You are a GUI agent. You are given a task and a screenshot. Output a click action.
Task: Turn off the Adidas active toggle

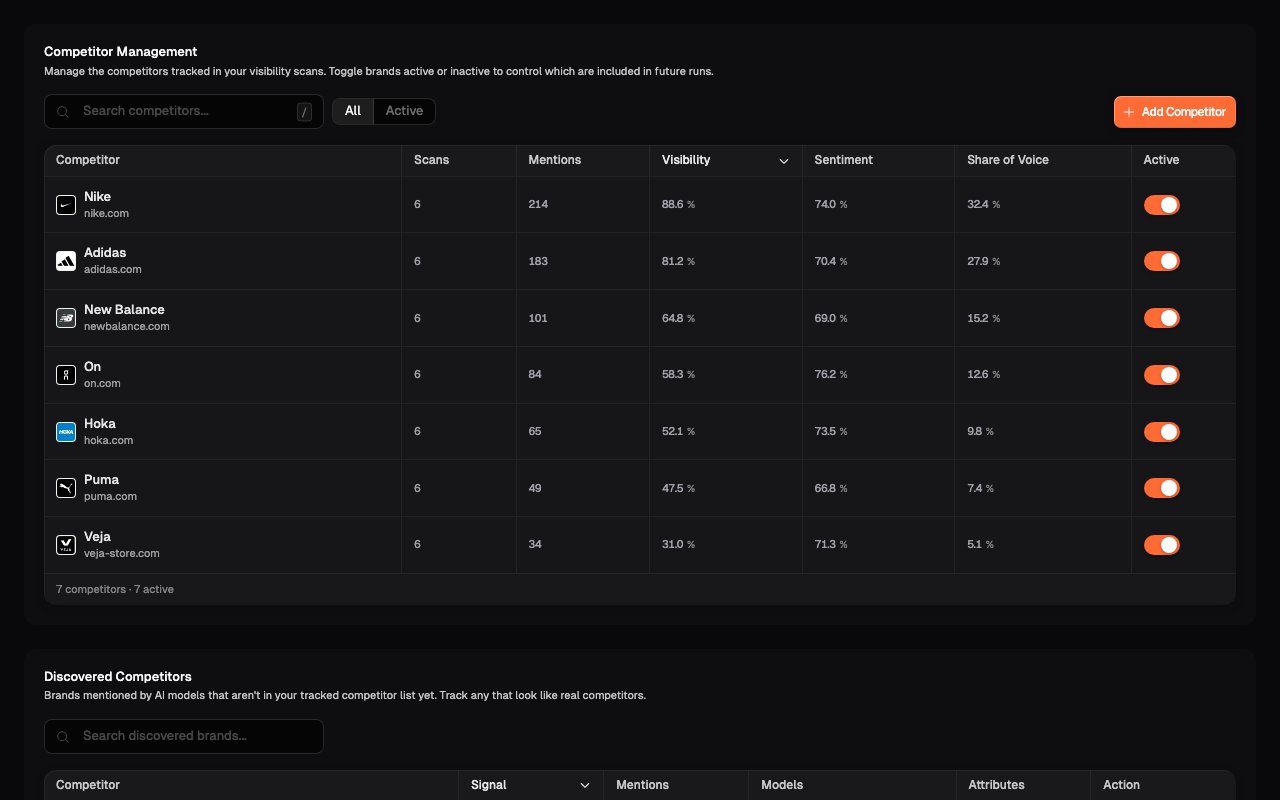coord(1162,261)
